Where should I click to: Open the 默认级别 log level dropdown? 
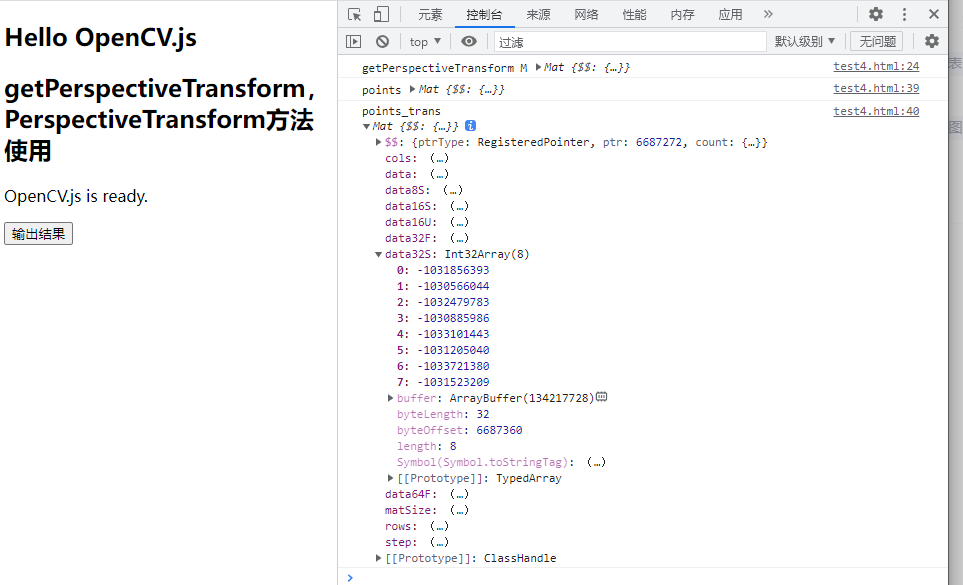pyautogui.click(x=805, y=42)
